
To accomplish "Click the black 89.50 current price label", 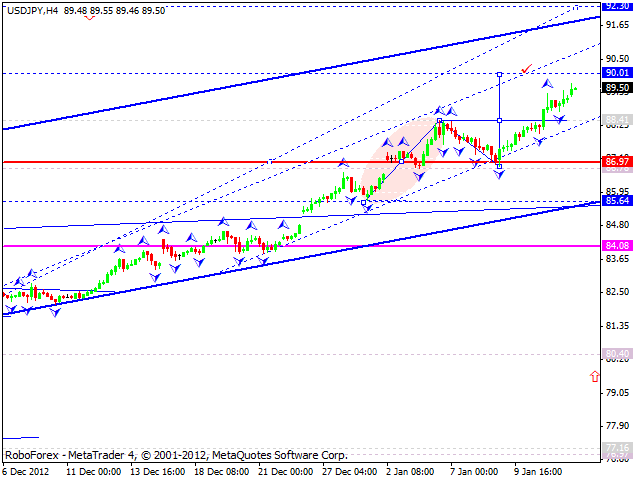I will point(616,87).
